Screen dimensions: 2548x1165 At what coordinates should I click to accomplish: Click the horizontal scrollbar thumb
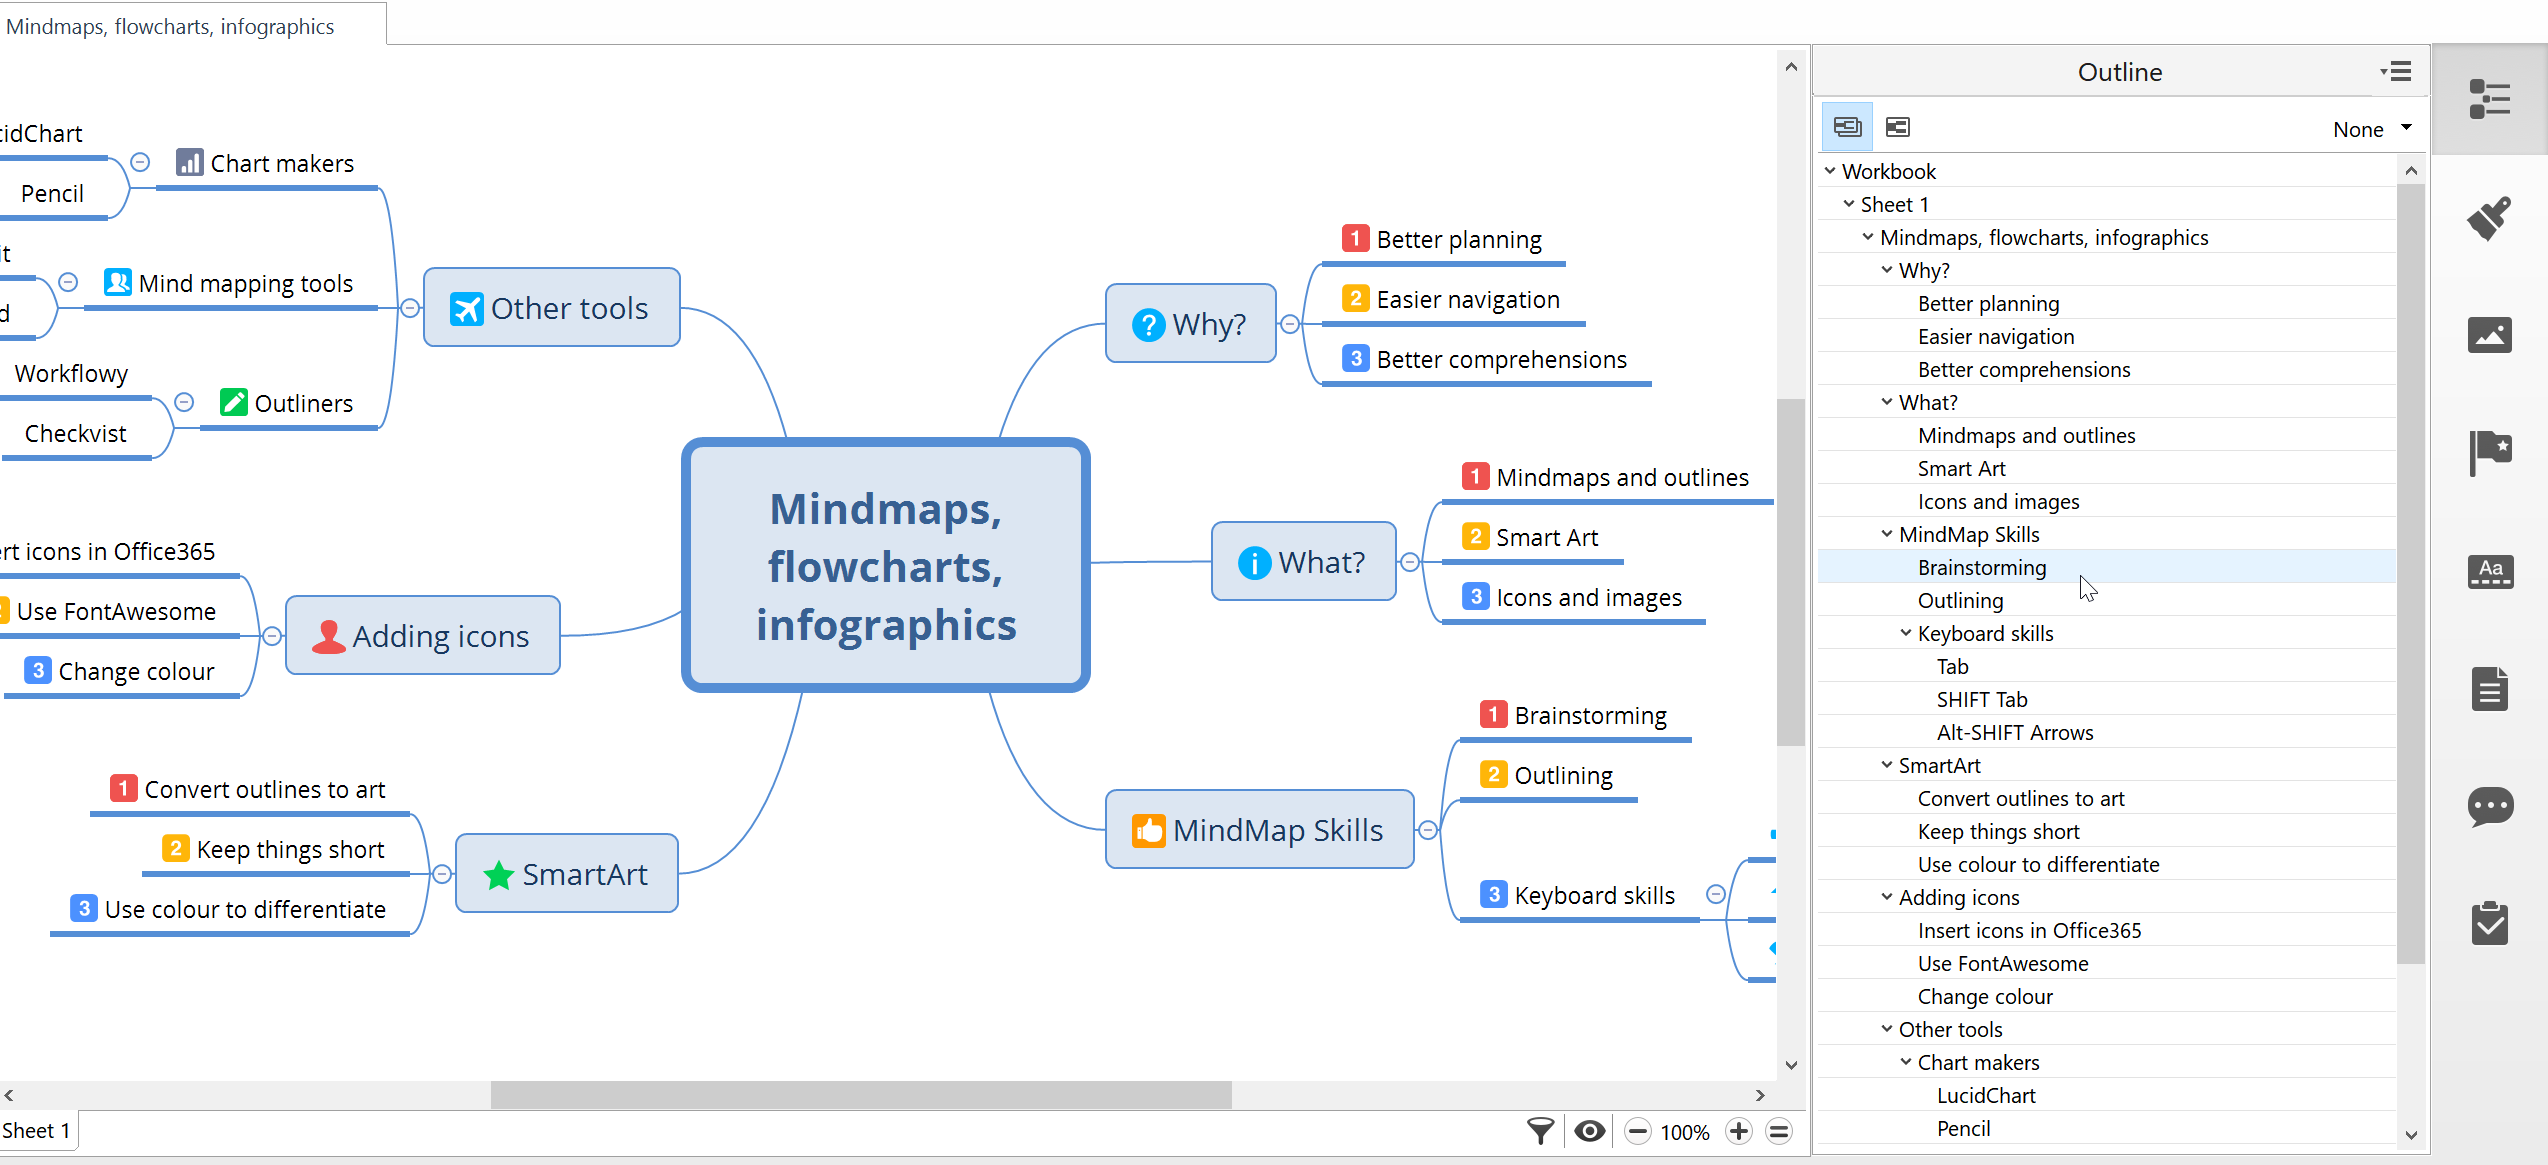coord(861,1095)
